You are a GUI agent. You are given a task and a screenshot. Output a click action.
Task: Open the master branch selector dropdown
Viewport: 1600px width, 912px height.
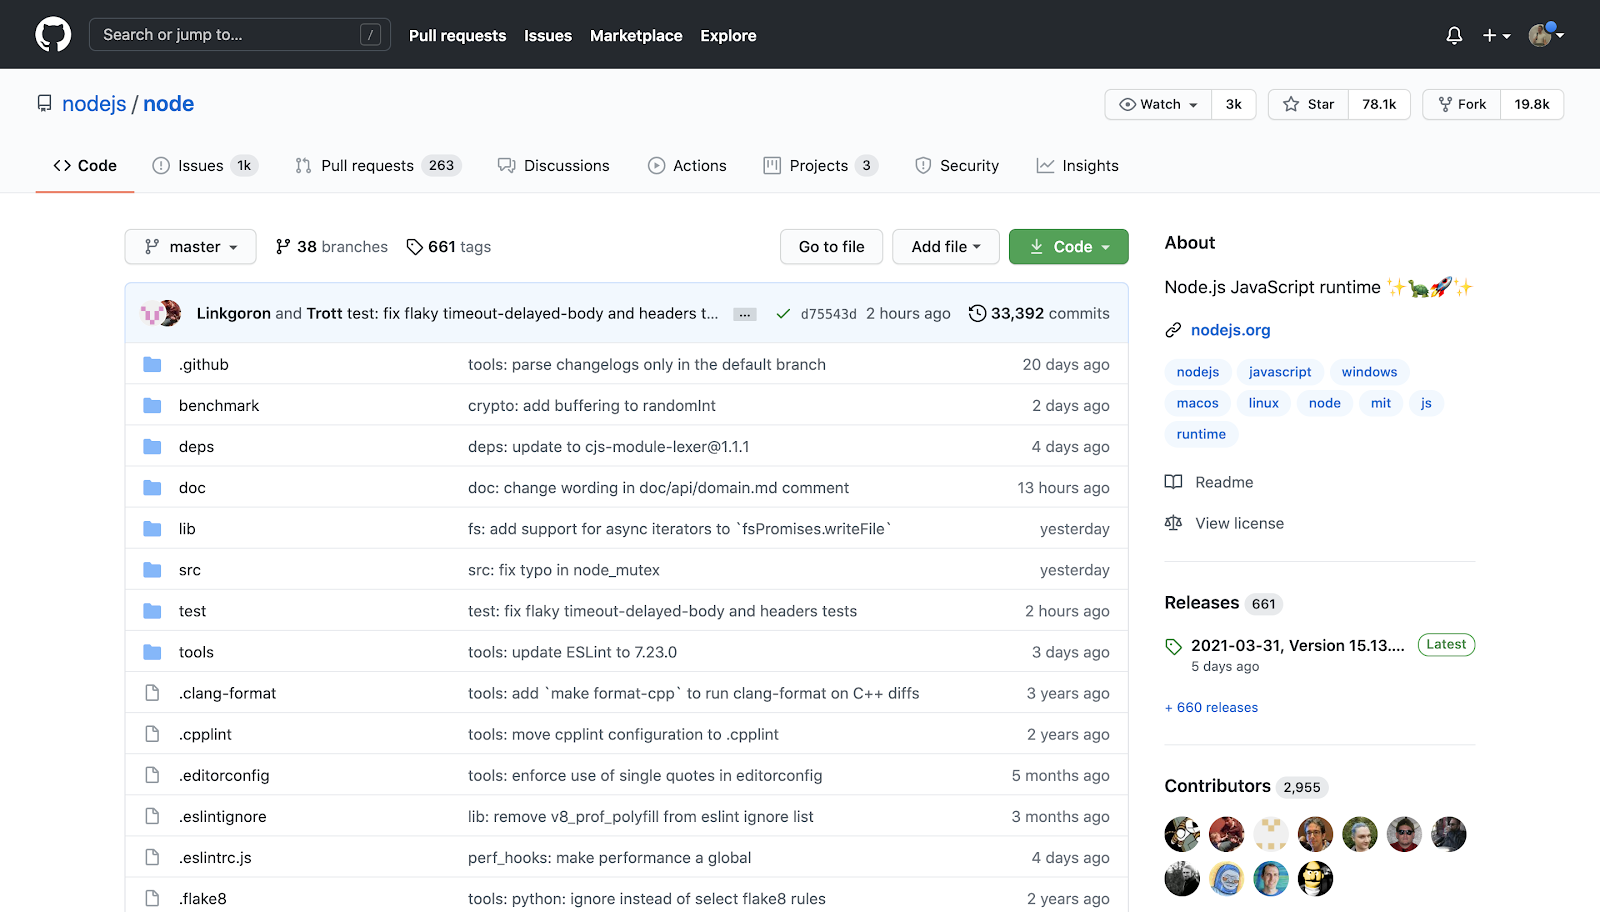click(x=190, y=246)
